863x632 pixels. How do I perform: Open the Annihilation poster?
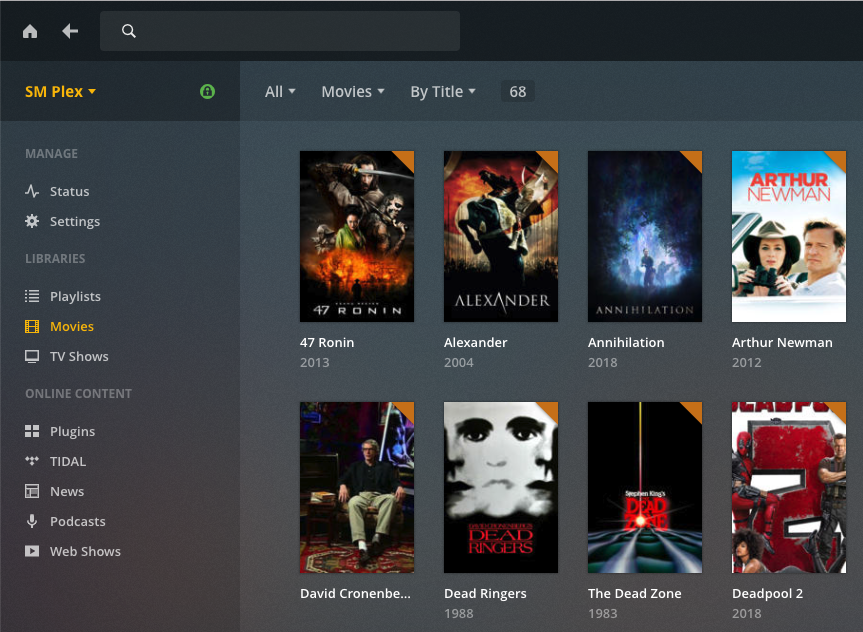pyautogui.click(x=645, y=236)
